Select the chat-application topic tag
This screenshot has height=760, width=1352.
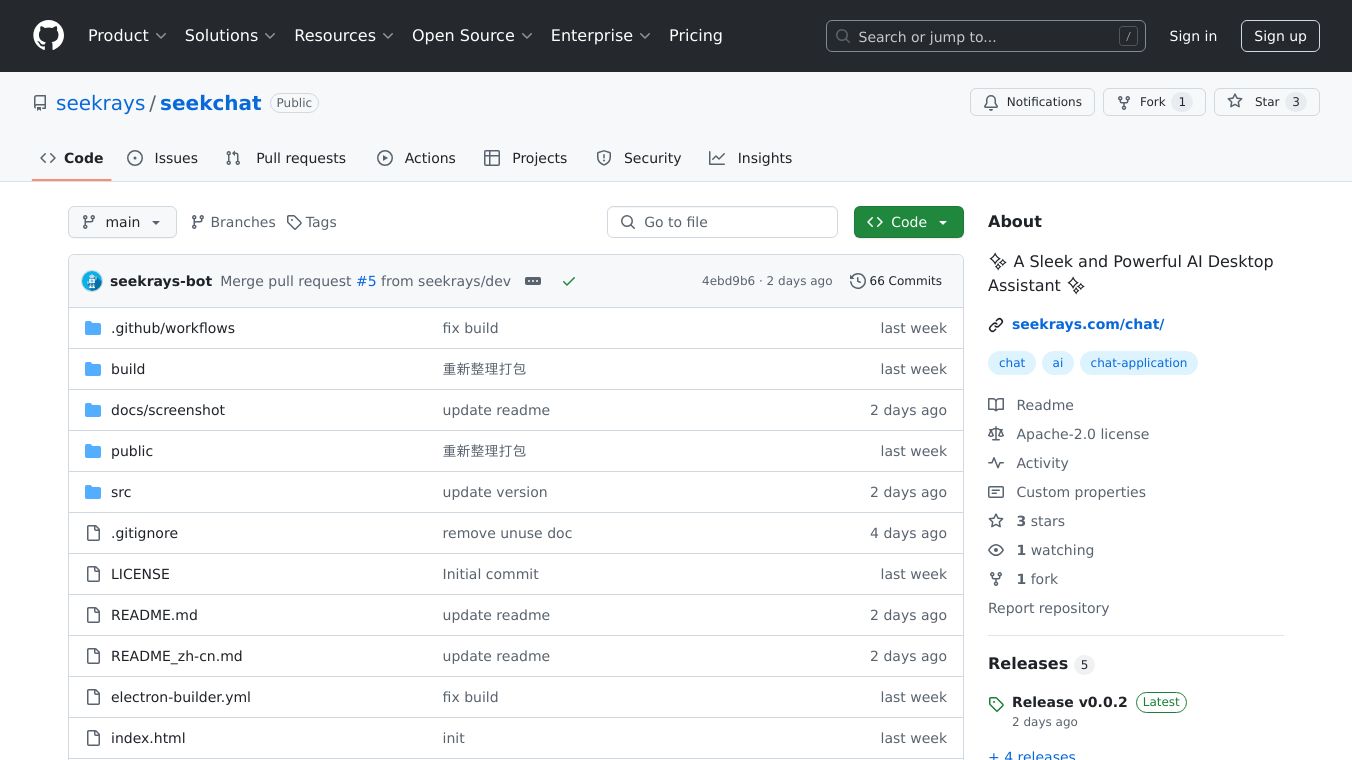click(x=1138, y=363)
